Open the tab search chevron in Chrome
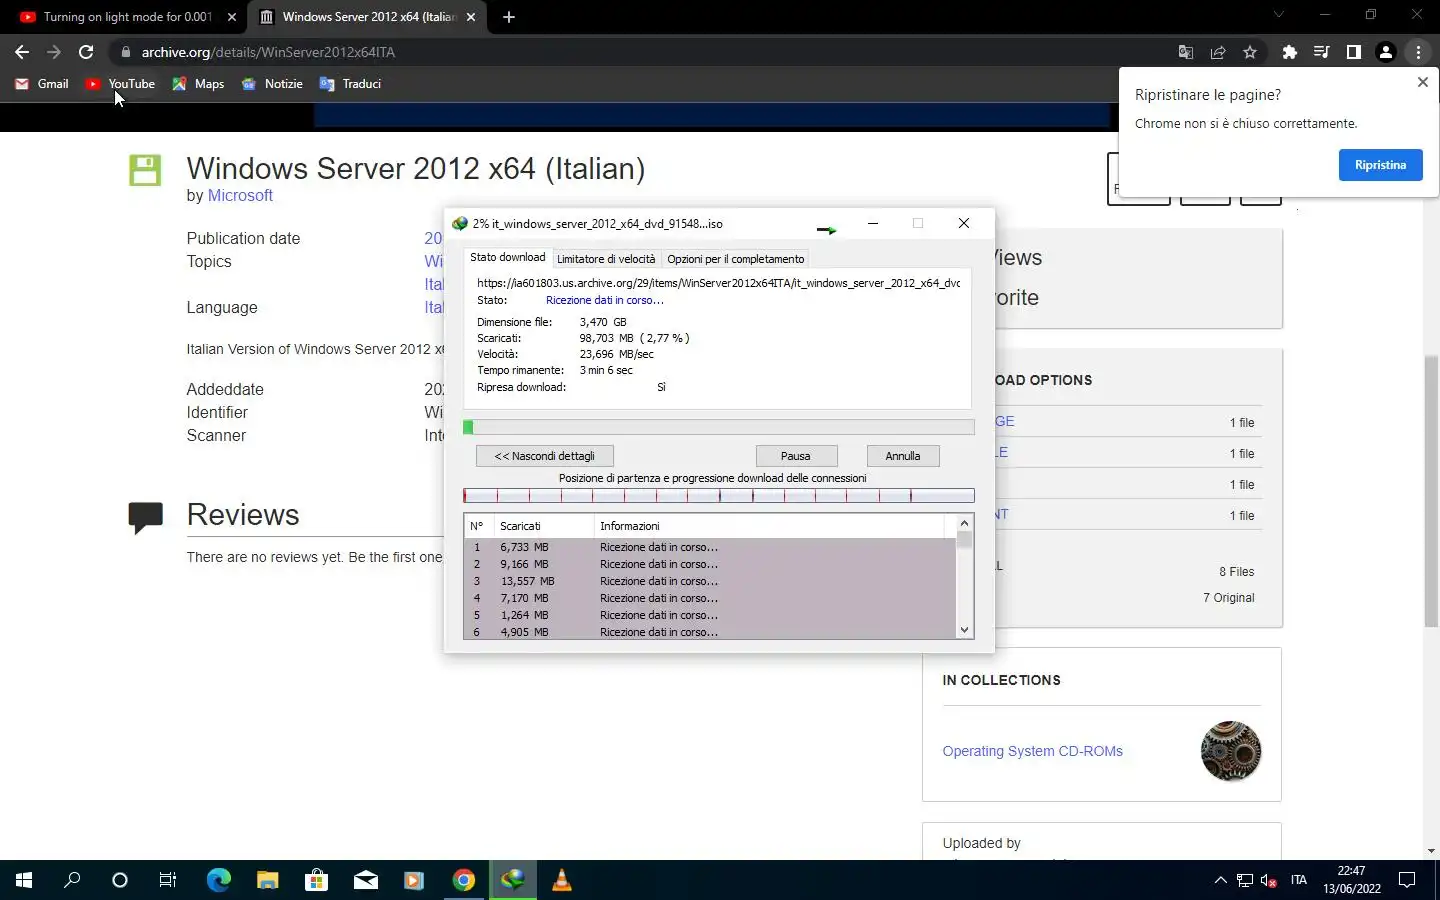Screen dimensions: 1440x900 [x=1278, y=15]
